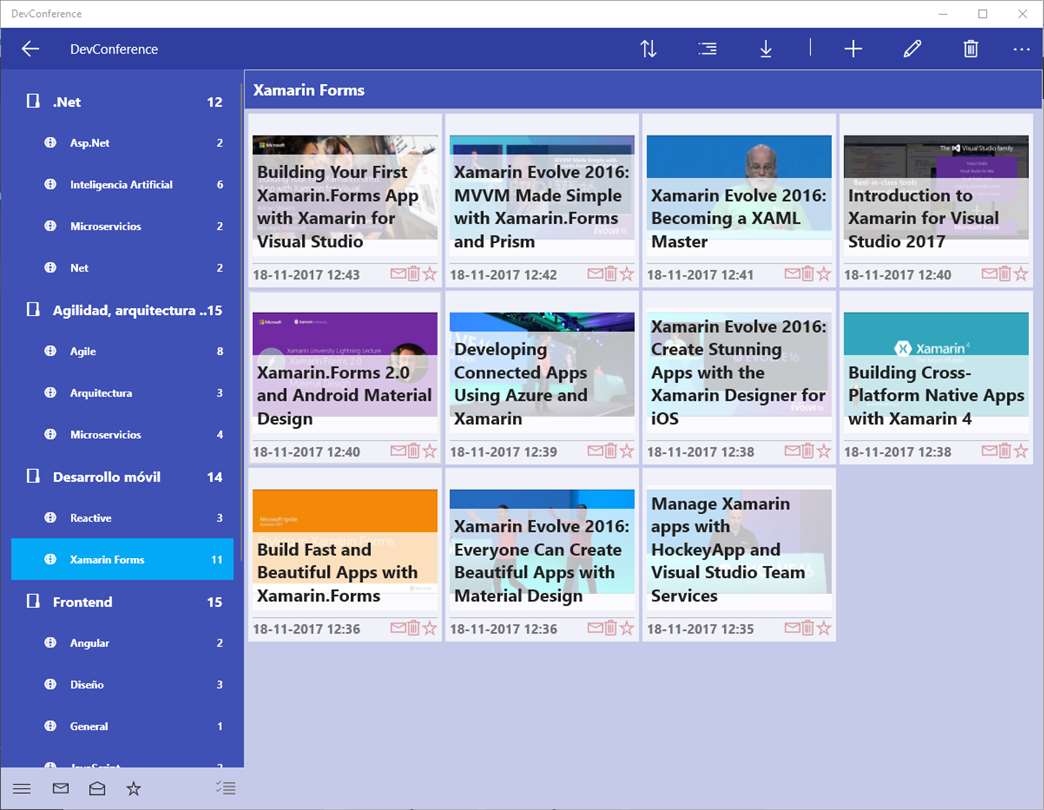
Task: Delete 'Manage Xamarin apps with HockeyApp' card
Action: point(808,628)
